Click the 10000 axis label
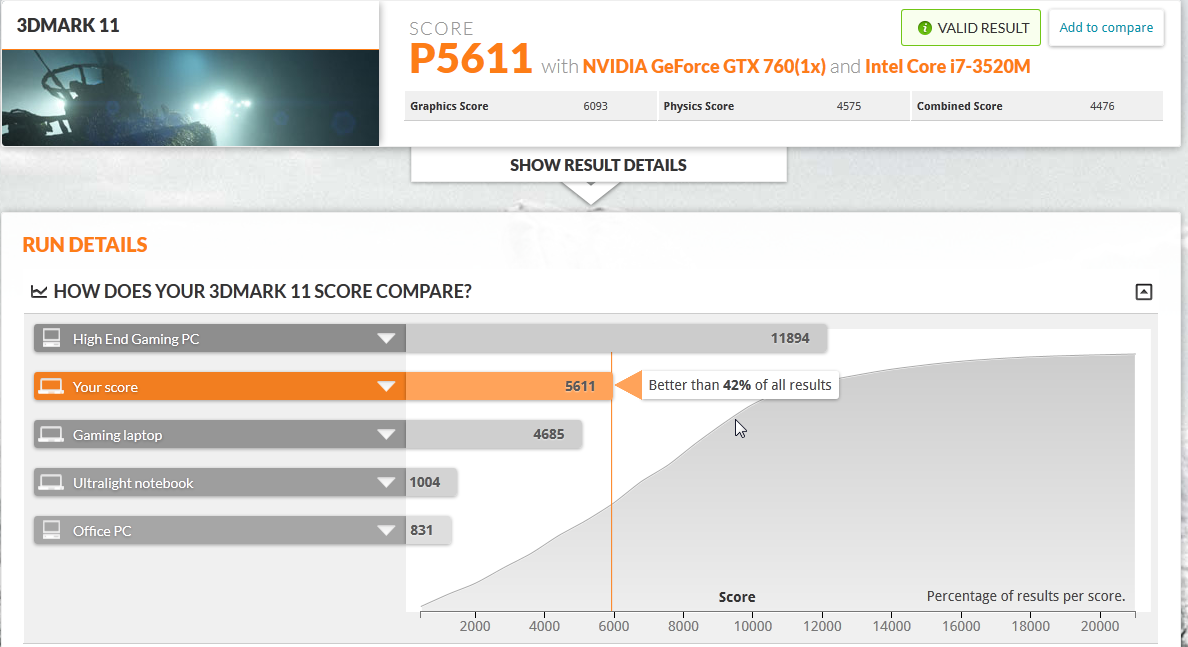 tap(752, 627)
